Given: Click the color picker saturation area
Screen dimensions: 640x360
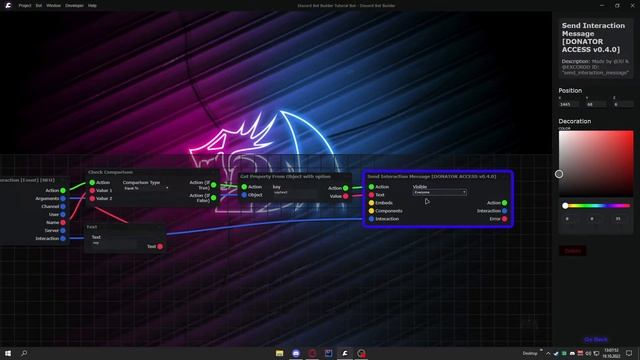Looking at the screenshot, I should point(596,164).
